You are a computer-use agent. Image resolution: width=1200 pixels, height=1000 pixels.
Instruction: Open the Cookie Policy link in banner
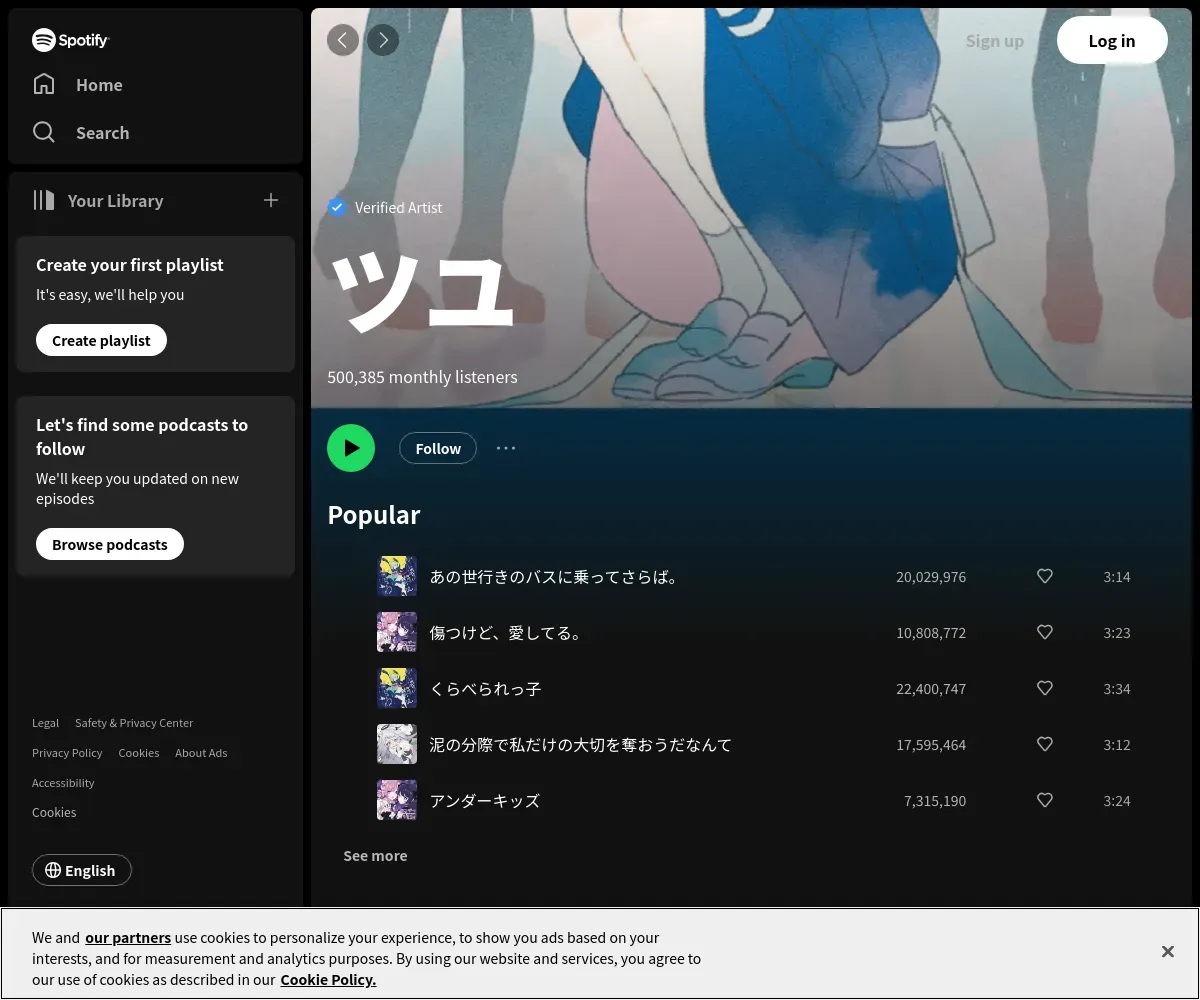click(x=328, y=980)
